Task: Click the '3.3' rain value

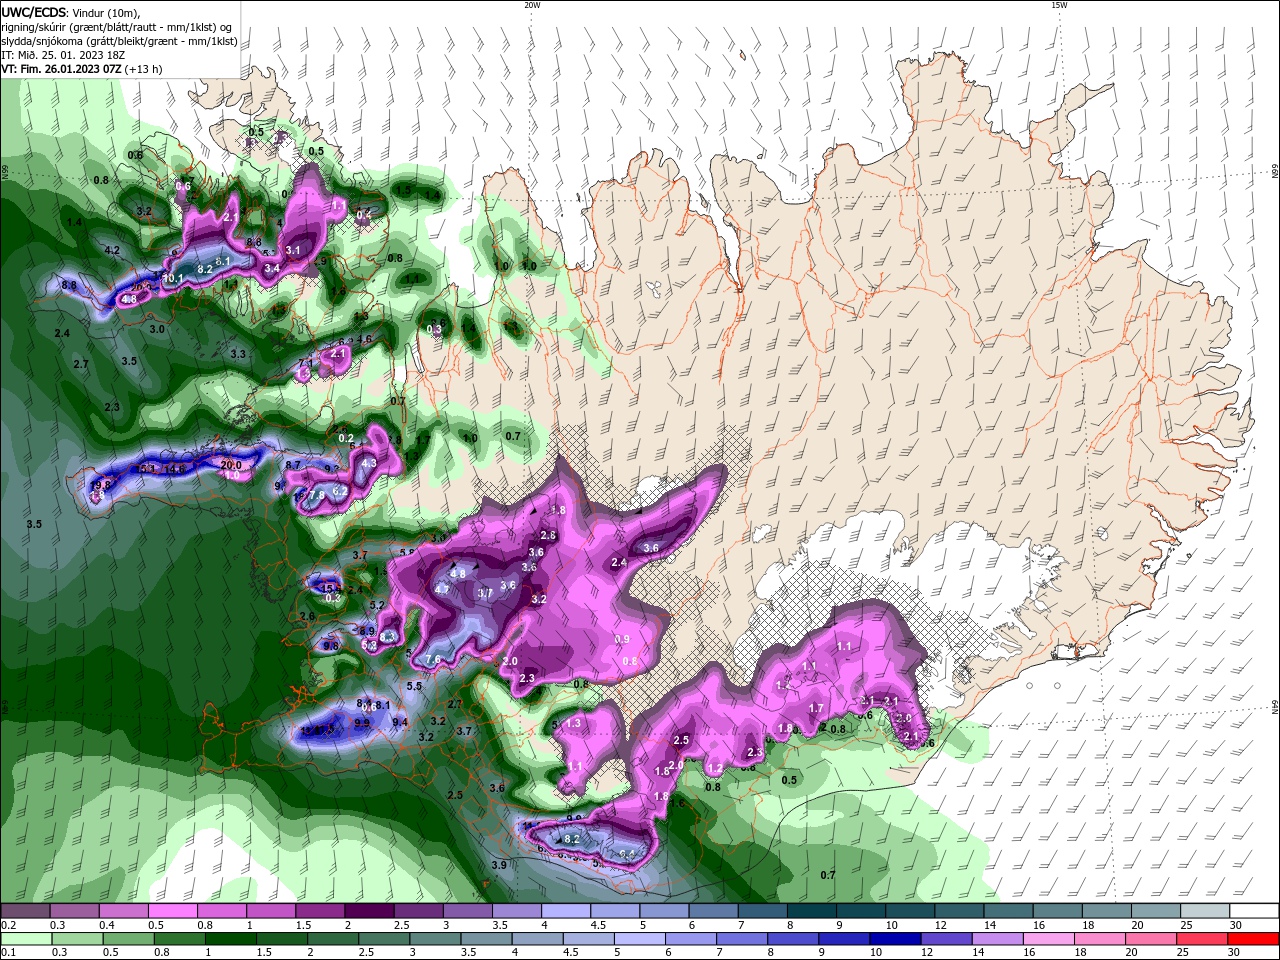Action: pyautogui.click(x=238, y=354)
